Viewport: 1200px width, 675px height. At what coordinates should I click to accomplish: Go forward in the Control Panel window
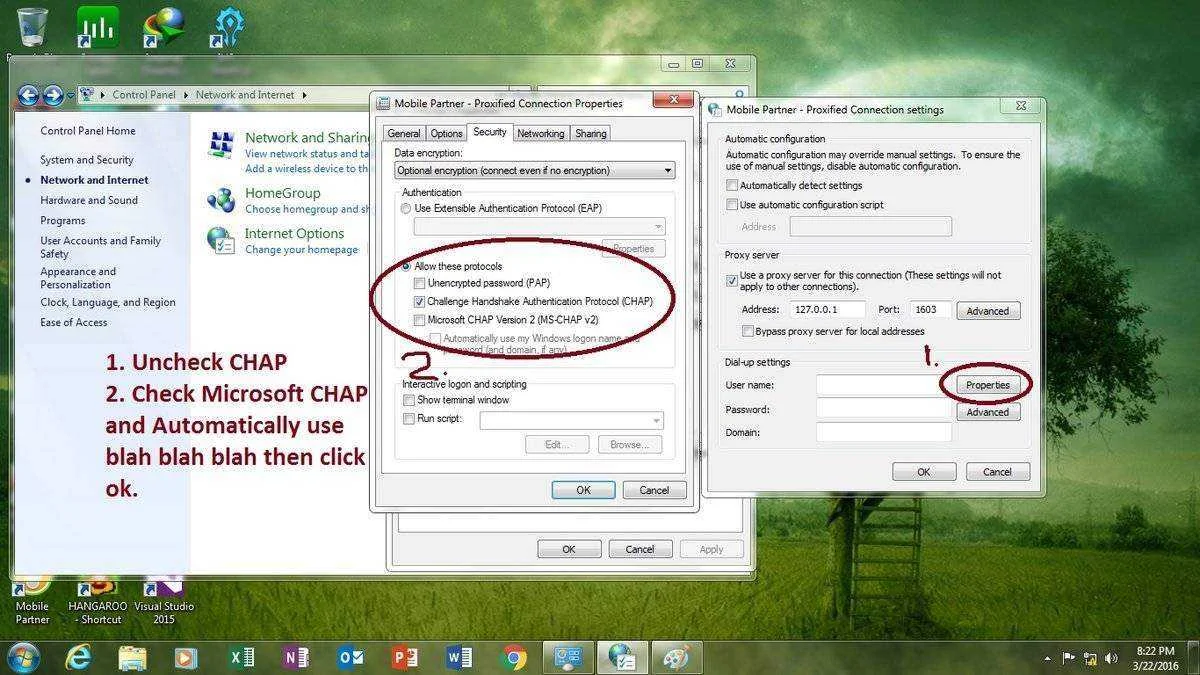tap(53, 95)
